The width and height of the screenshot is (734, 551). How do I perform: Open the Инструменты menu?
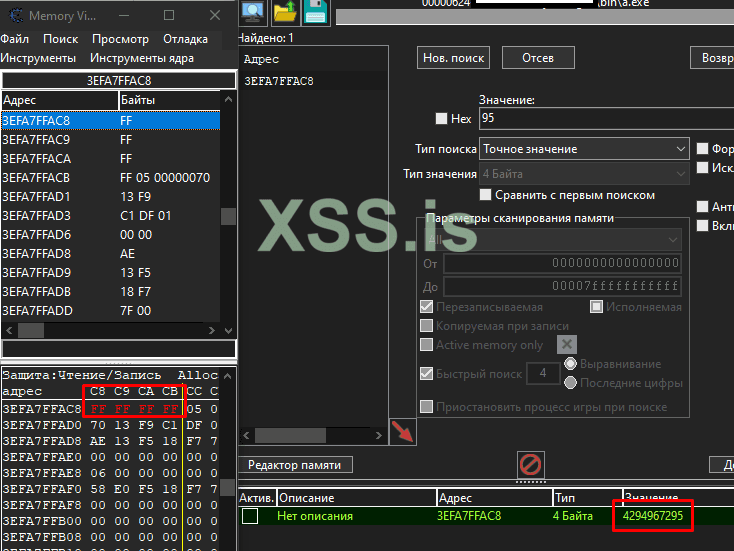tap(38, 58)
